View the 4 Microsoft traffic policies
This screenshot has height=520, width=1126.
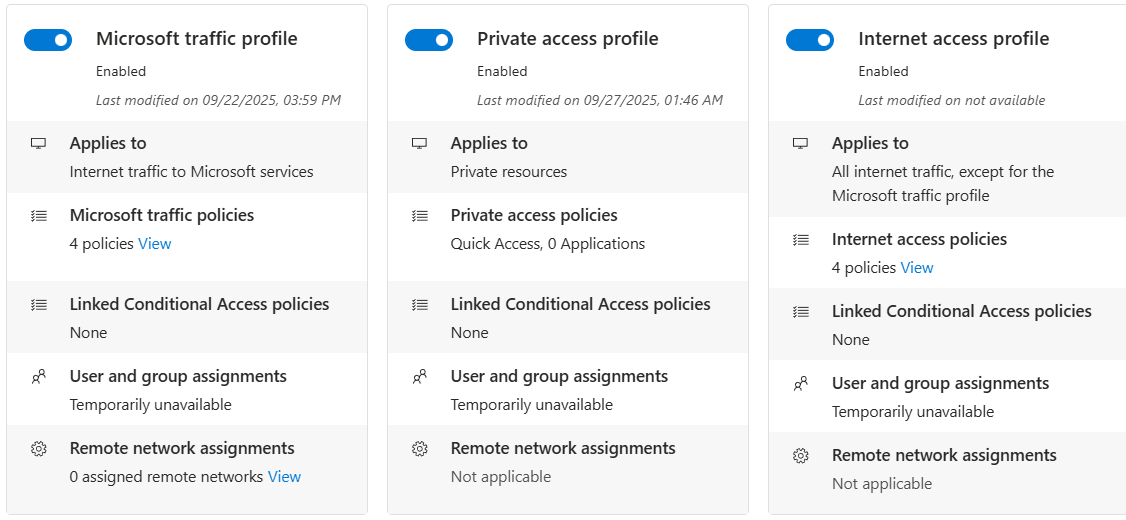[x=155, y=244]
